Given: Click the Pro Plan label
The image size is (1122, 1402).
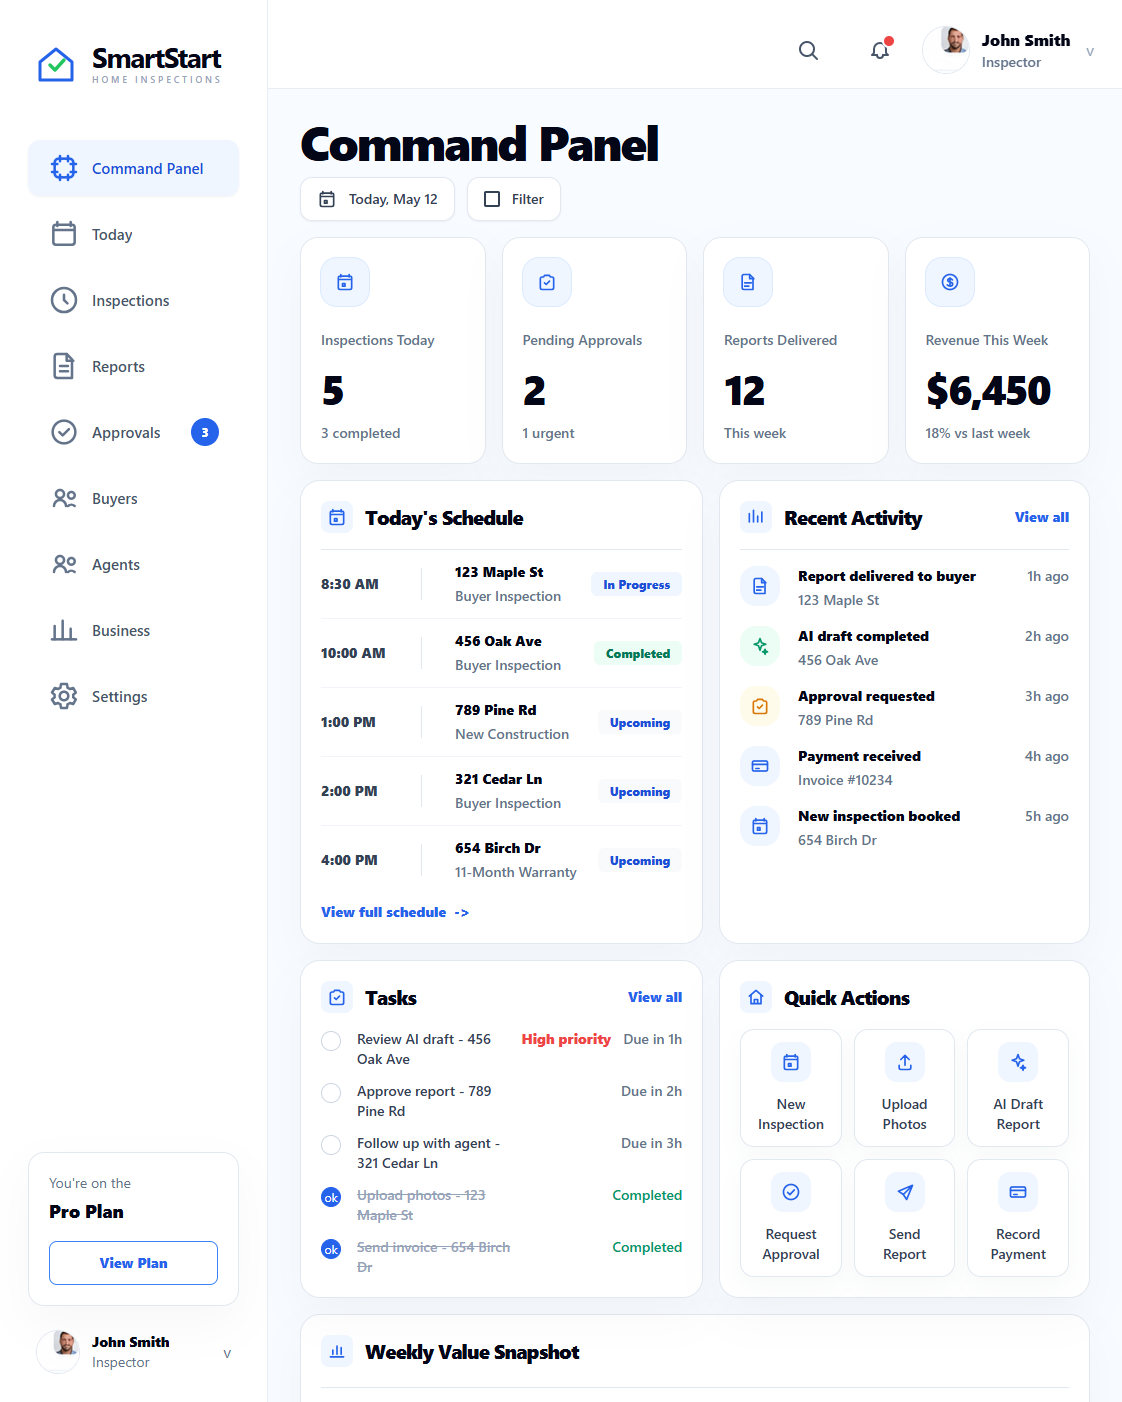Looking at the screenshot, I should tap(87, 1211).
